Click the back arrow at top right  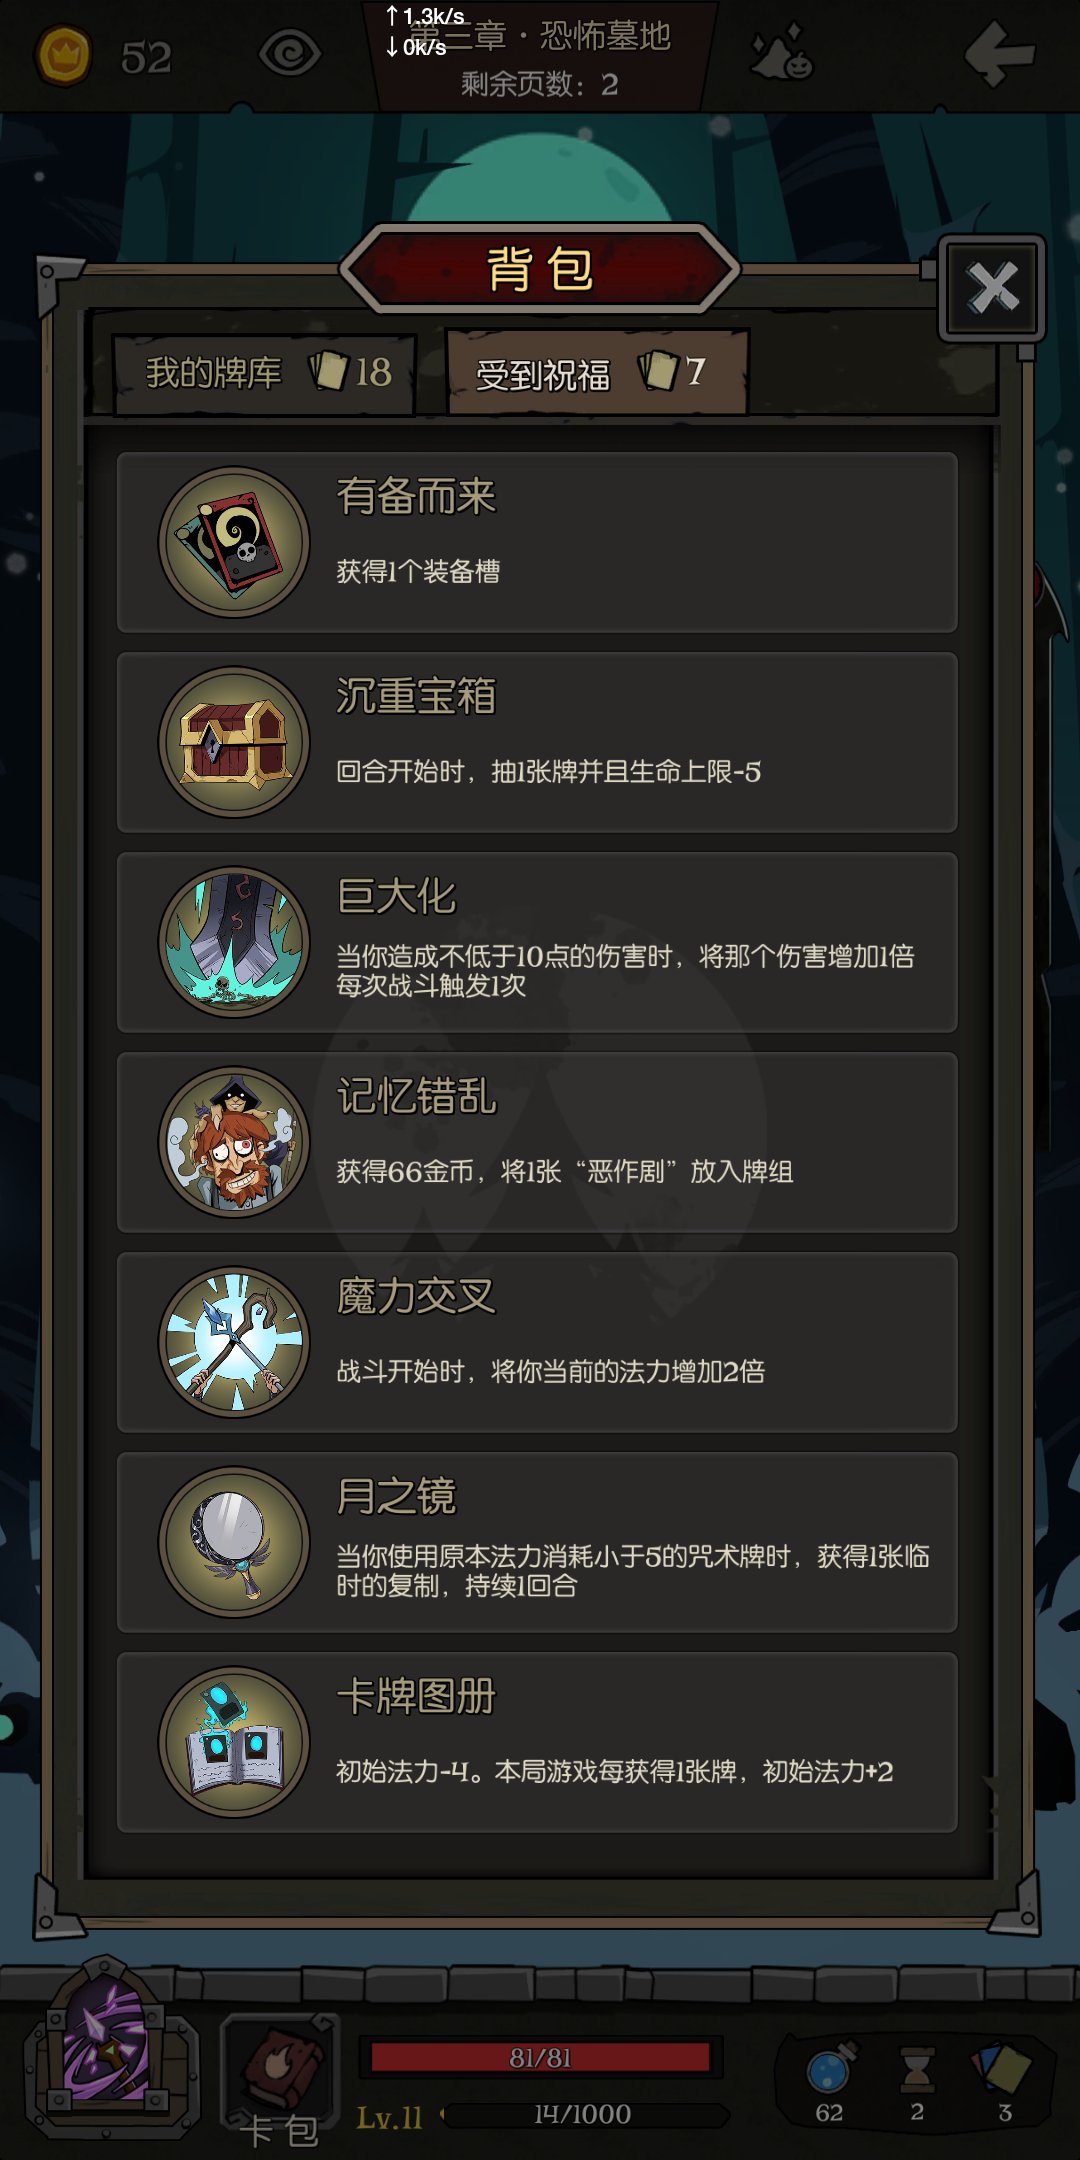(x=999, y=53)
